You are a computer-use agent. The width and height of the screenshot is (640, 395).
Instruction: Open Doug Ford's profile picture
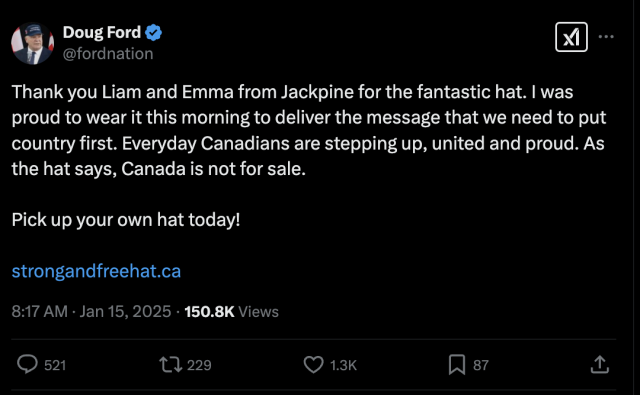click(32, 44)
